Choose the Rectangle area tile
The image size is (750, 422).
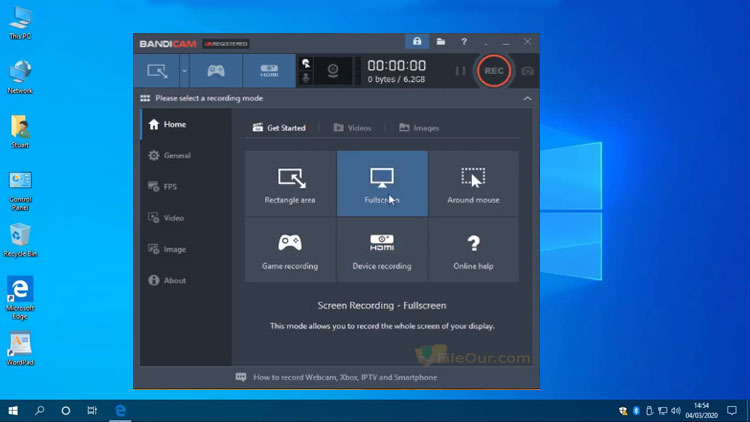(x=290, y=184)
